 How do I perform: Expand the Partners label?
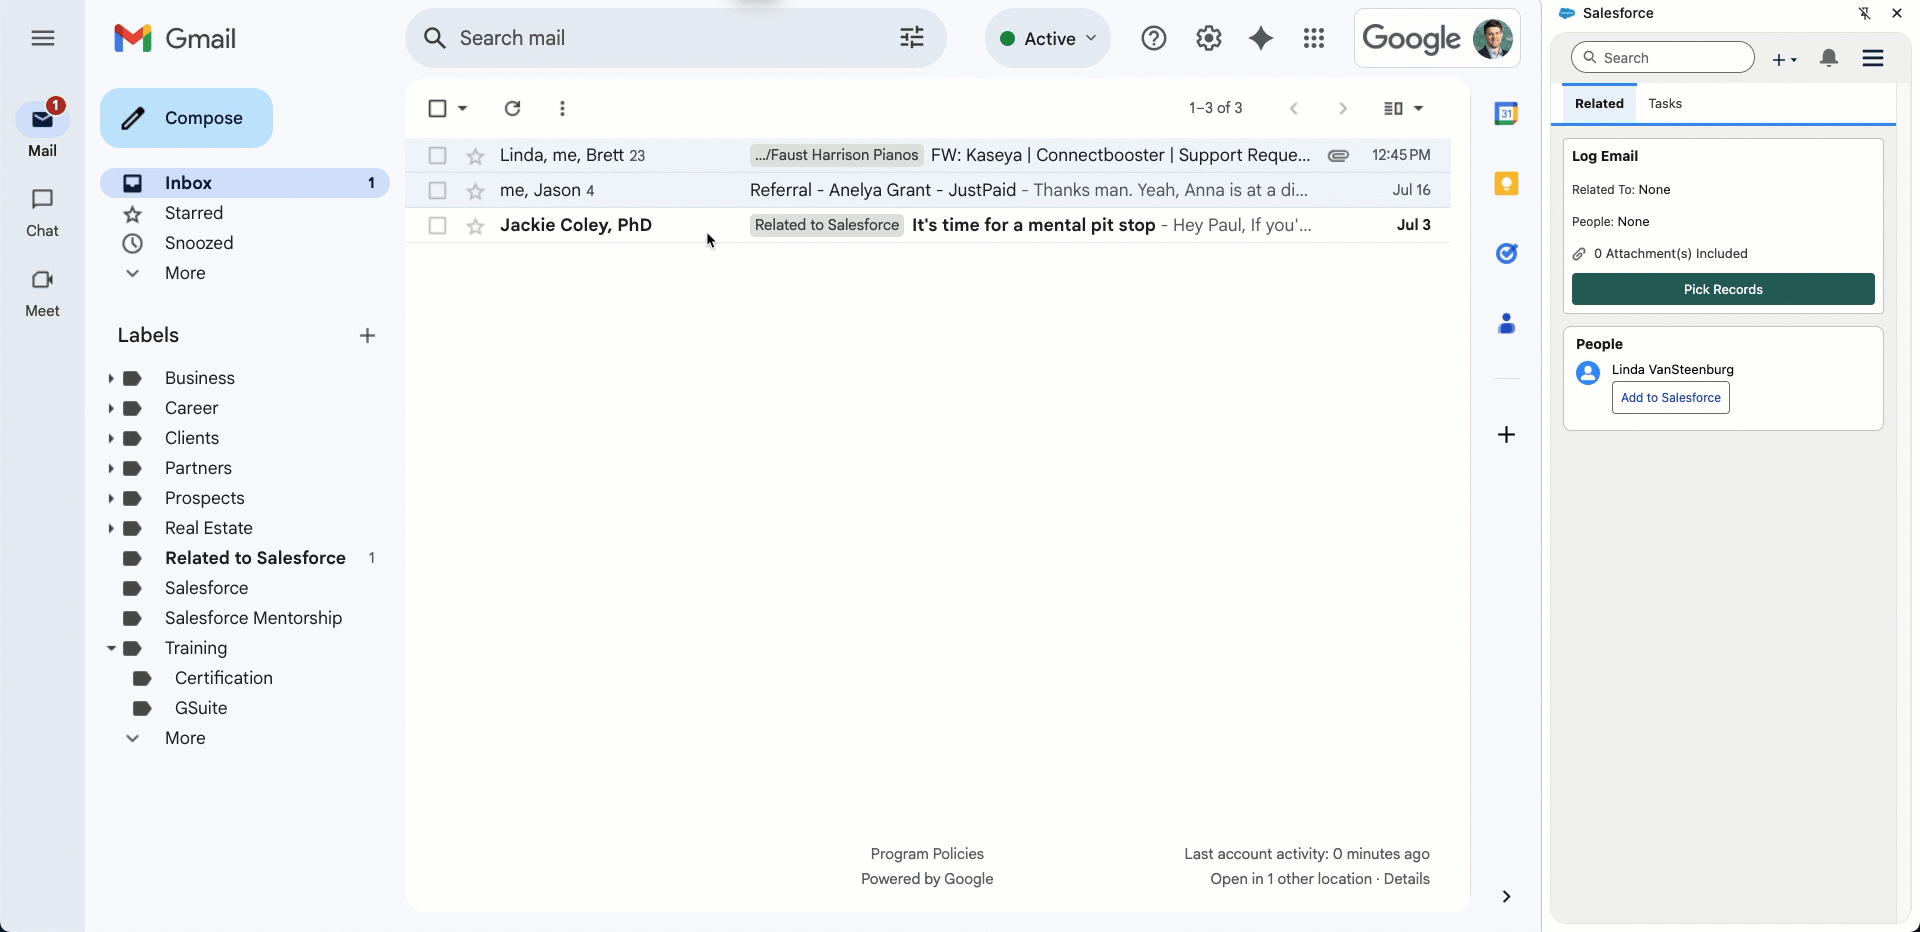[x=110, y=468]
